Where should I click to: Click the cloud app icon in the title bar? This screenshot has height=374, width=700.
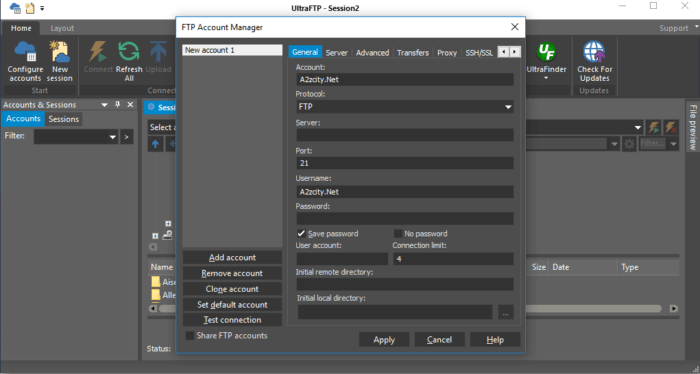15,8
